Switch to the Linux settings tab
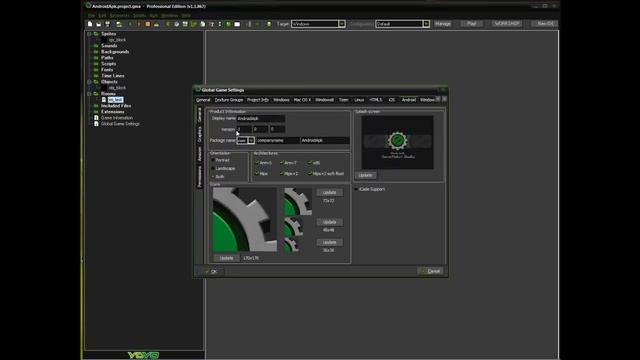 pos(359,100)
